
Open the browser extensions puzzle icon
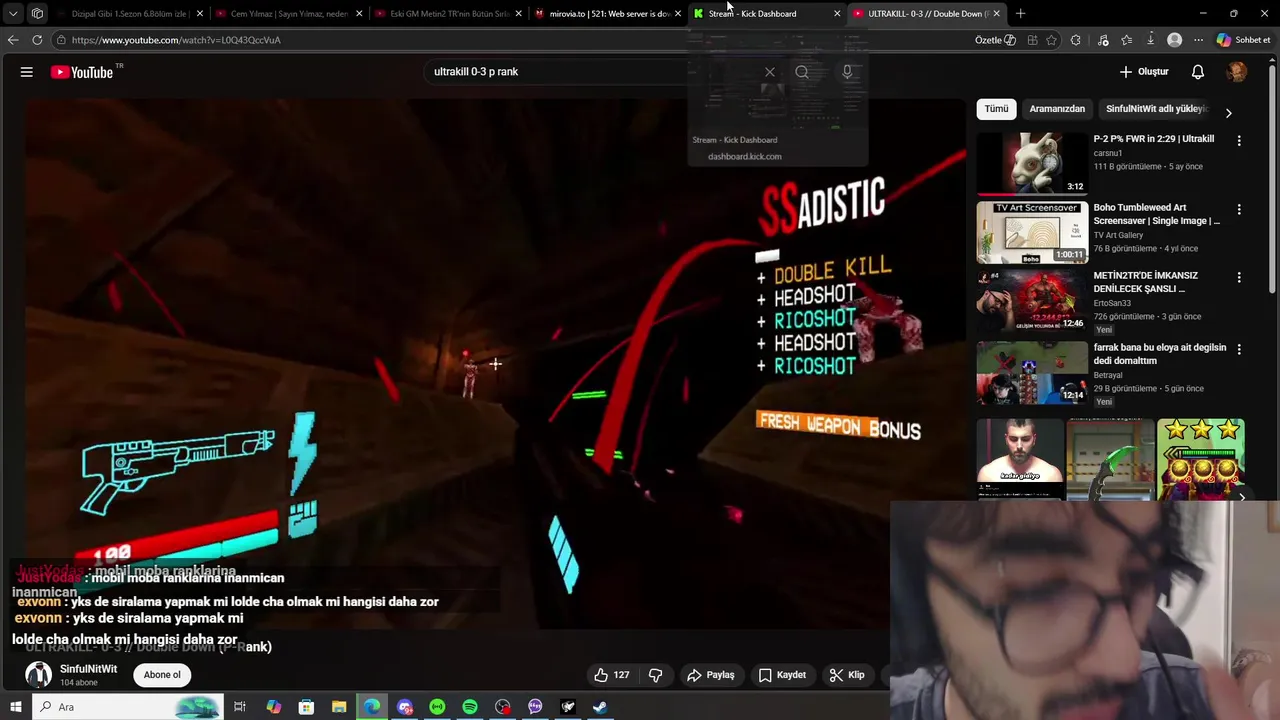(1075, 40)
